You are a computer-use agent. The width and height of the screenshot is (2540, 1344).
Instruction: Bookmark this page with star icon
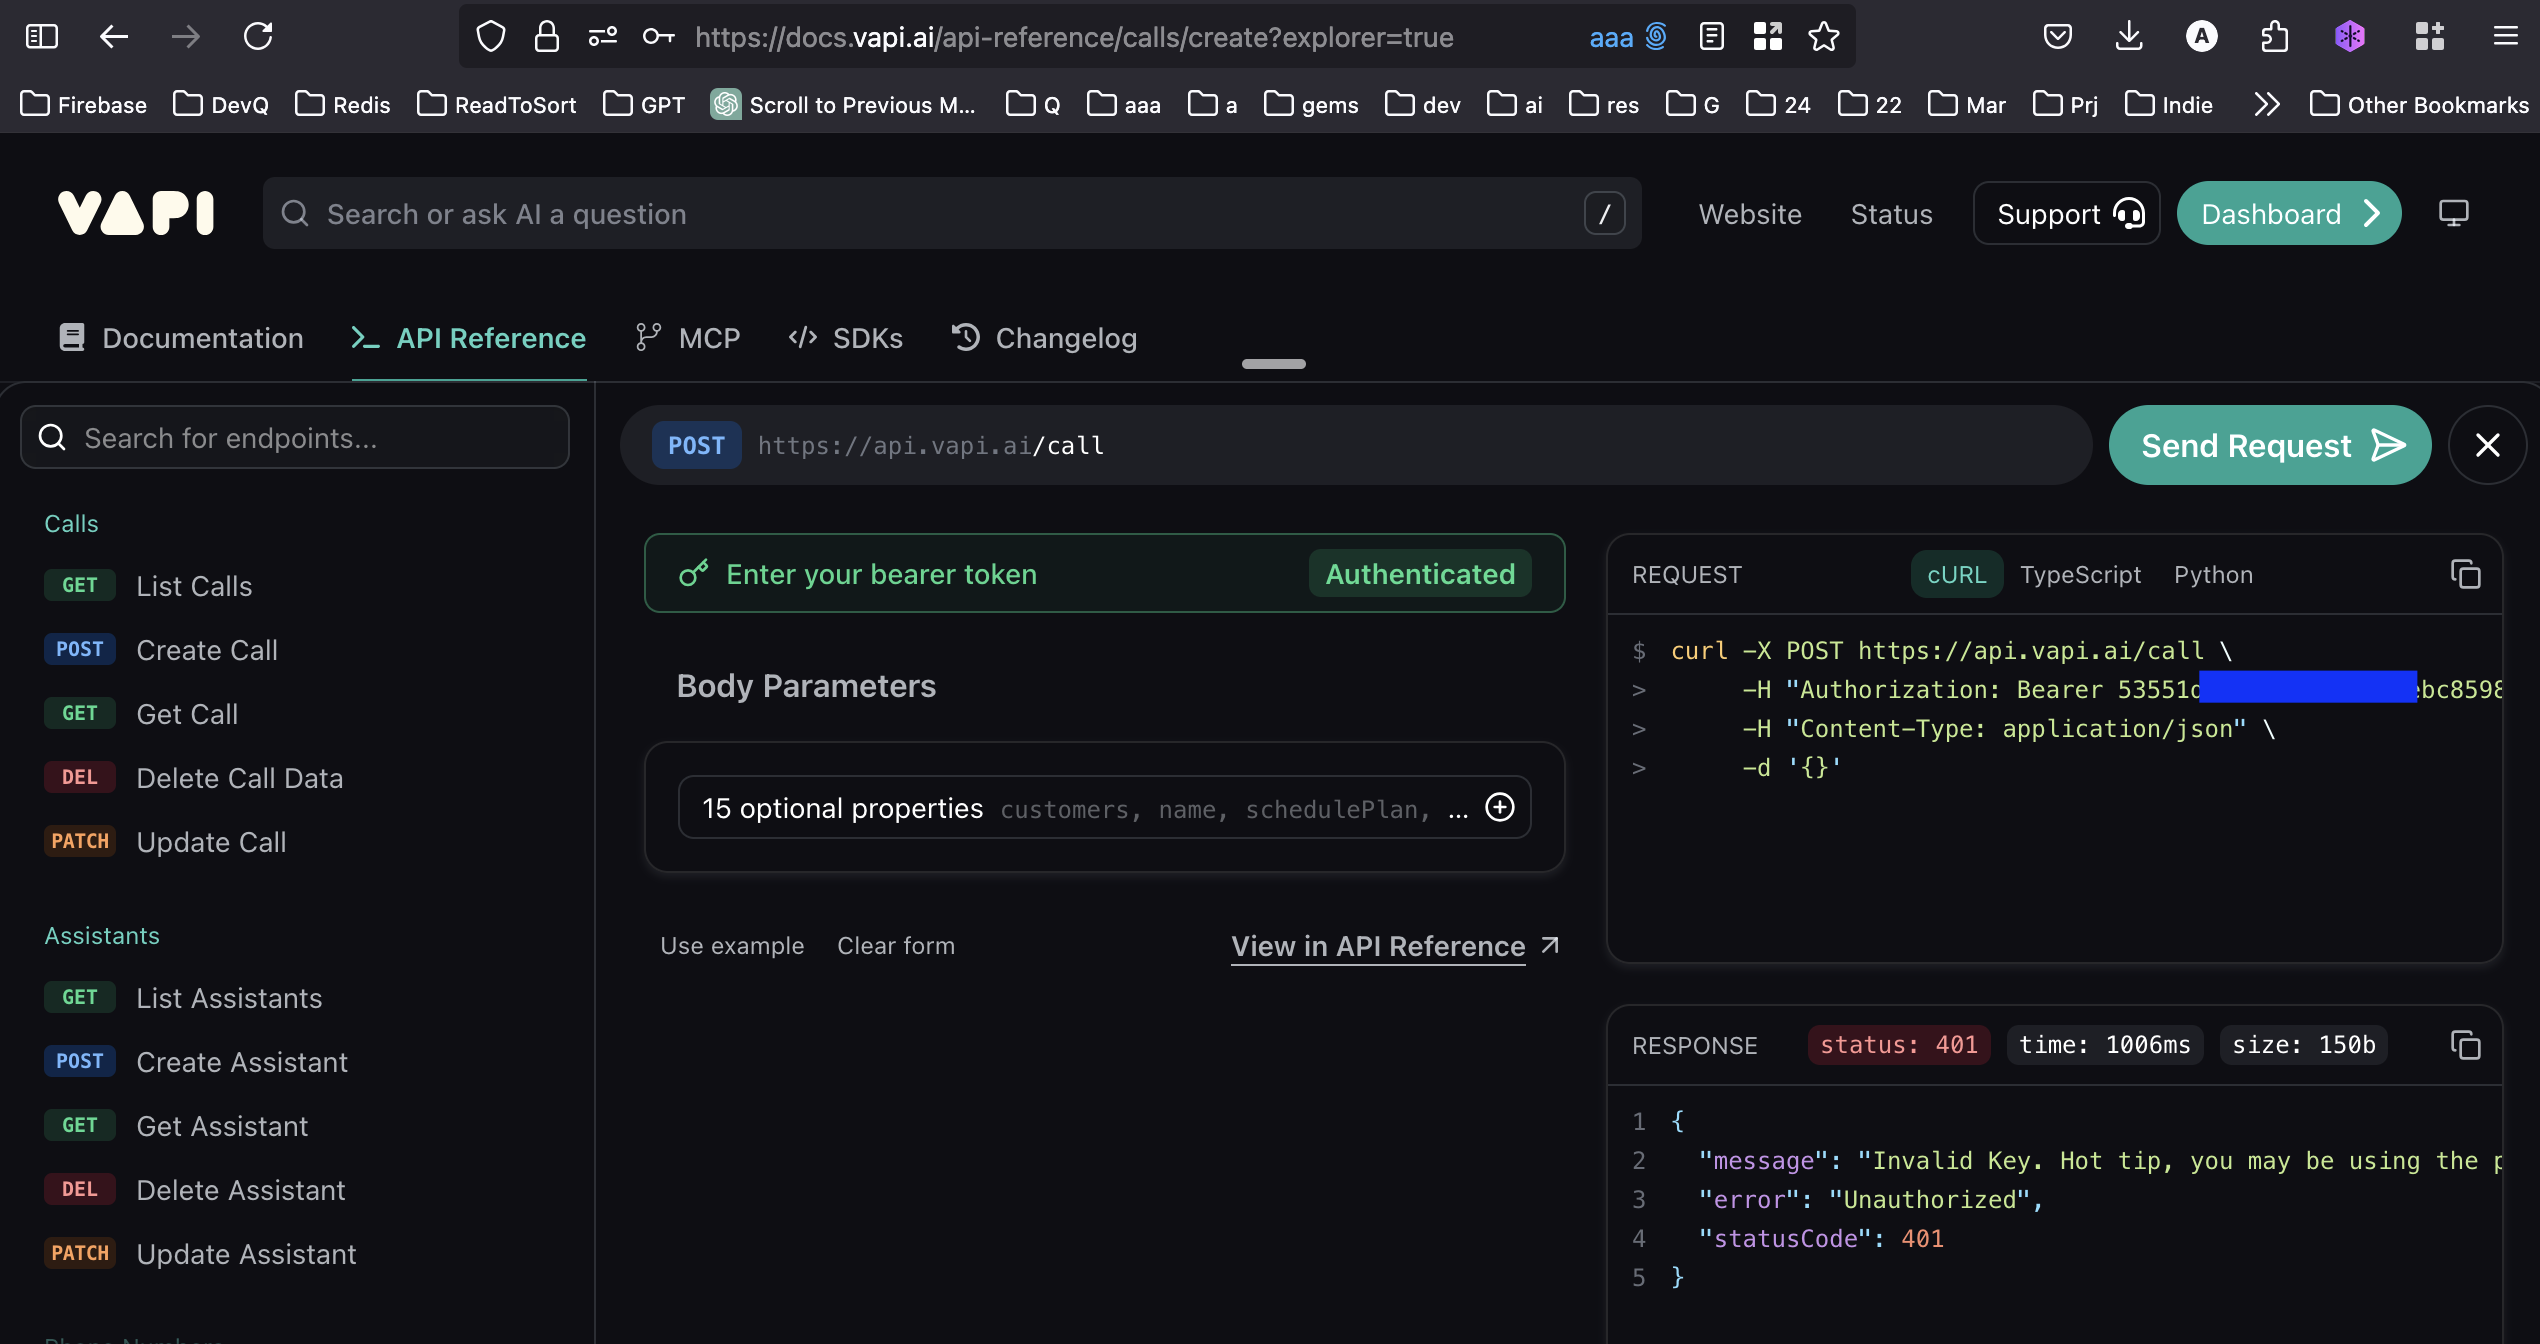[1823, 37]
